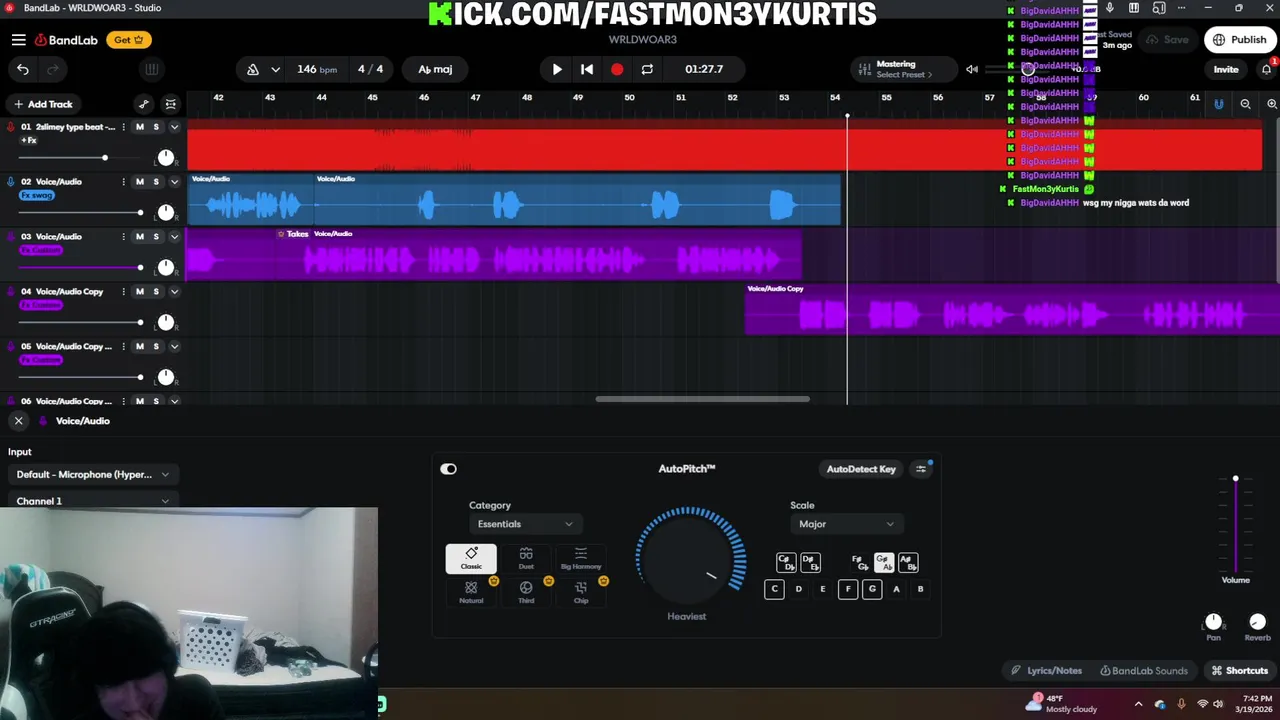
Task: Open Lyrics/Notes panel
Action: [x=1046, y=671]
